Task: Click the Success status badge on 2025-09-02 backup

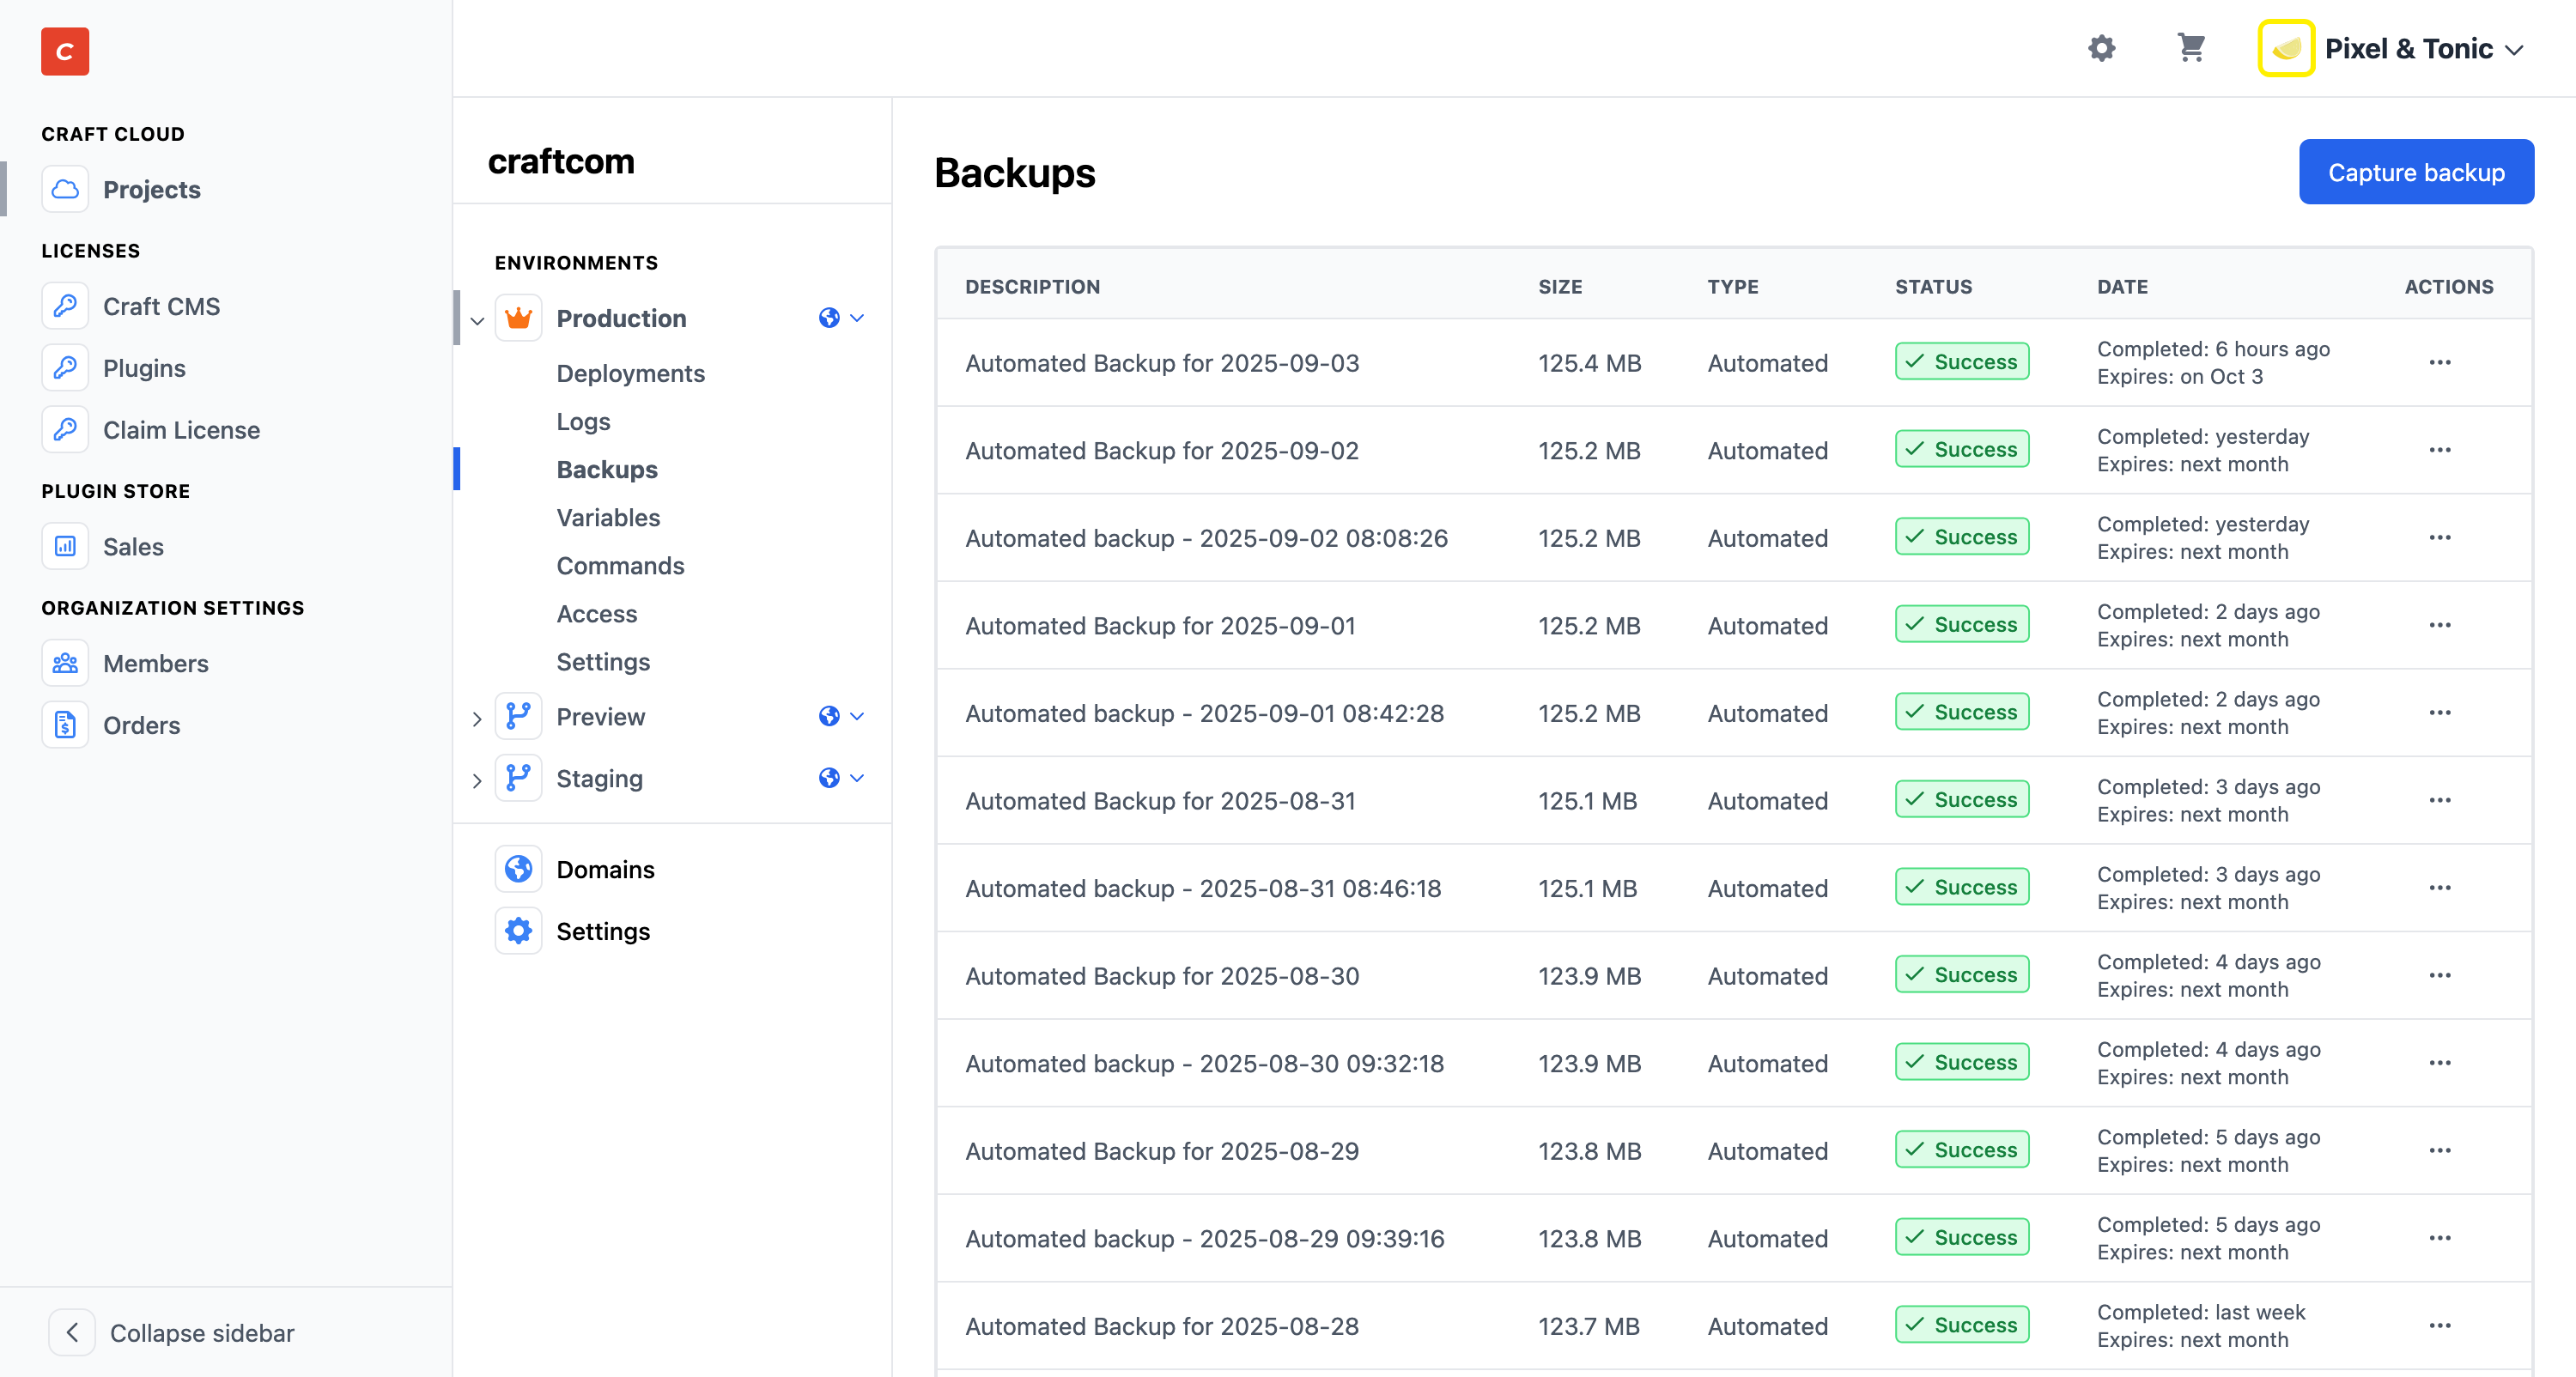Action: [x=1960, y=449]
